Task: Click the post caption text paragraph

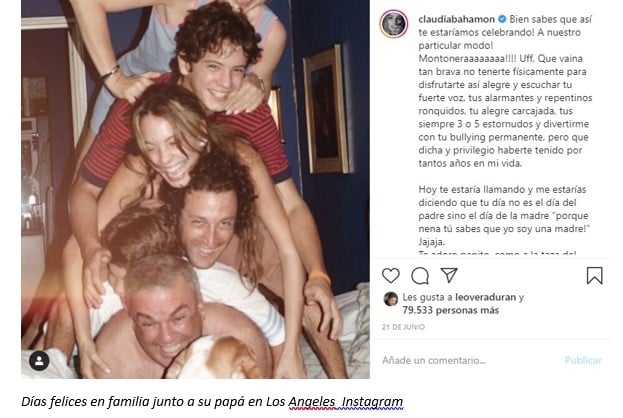Action: [505, 91]
